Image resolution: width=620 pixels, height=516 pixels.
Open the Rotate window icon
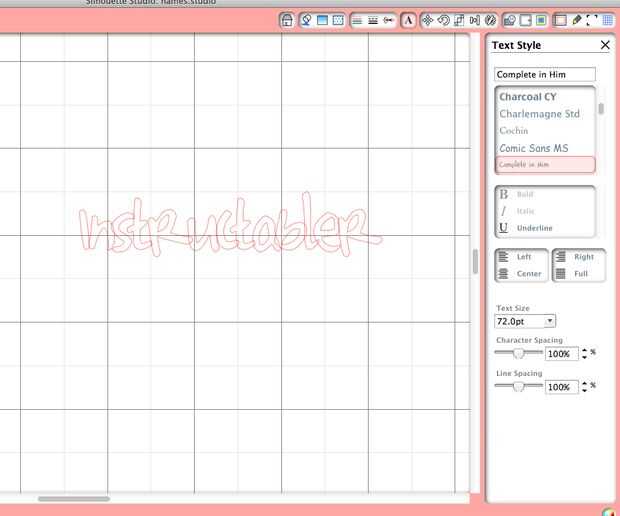click(443, 20)
